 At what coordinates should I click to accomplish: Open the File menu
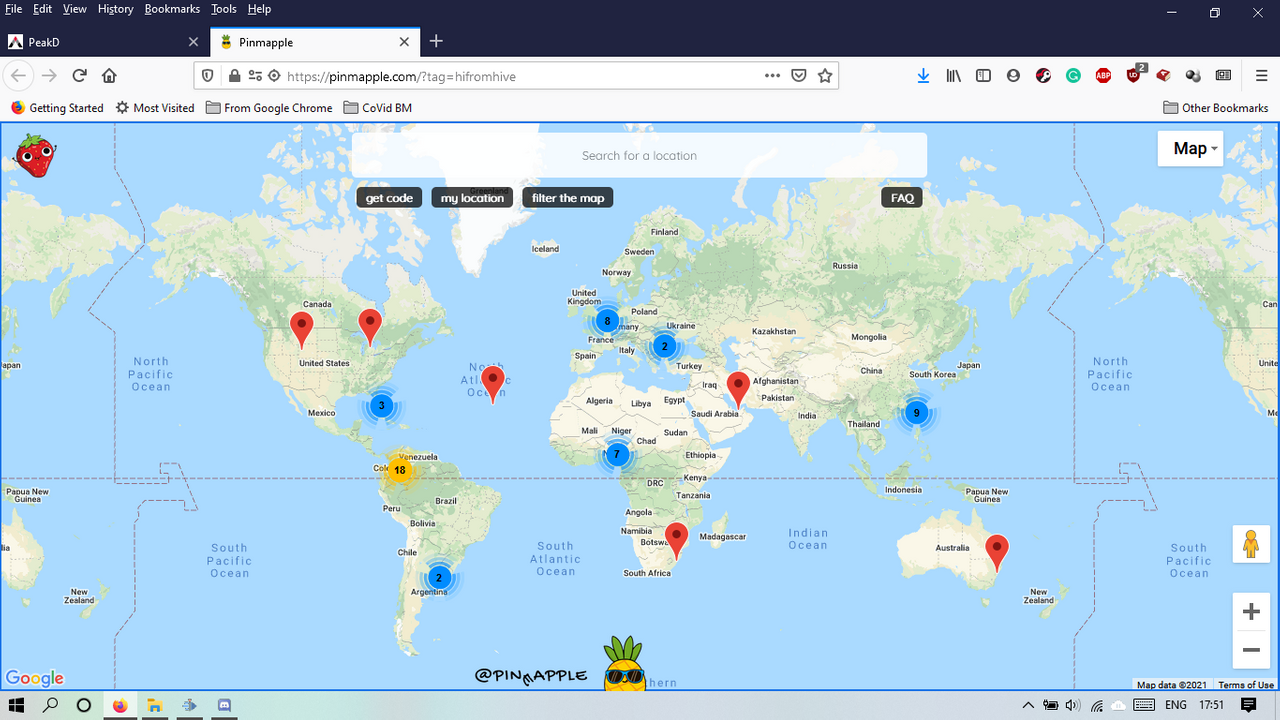click(x=14, y=9)
